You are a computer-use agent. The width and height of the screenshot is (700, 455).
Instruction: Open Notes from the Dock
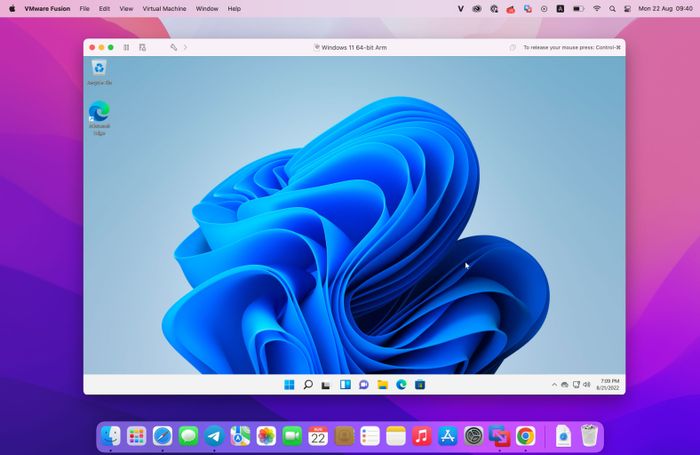pyautogui.click(x=396, y=435)
